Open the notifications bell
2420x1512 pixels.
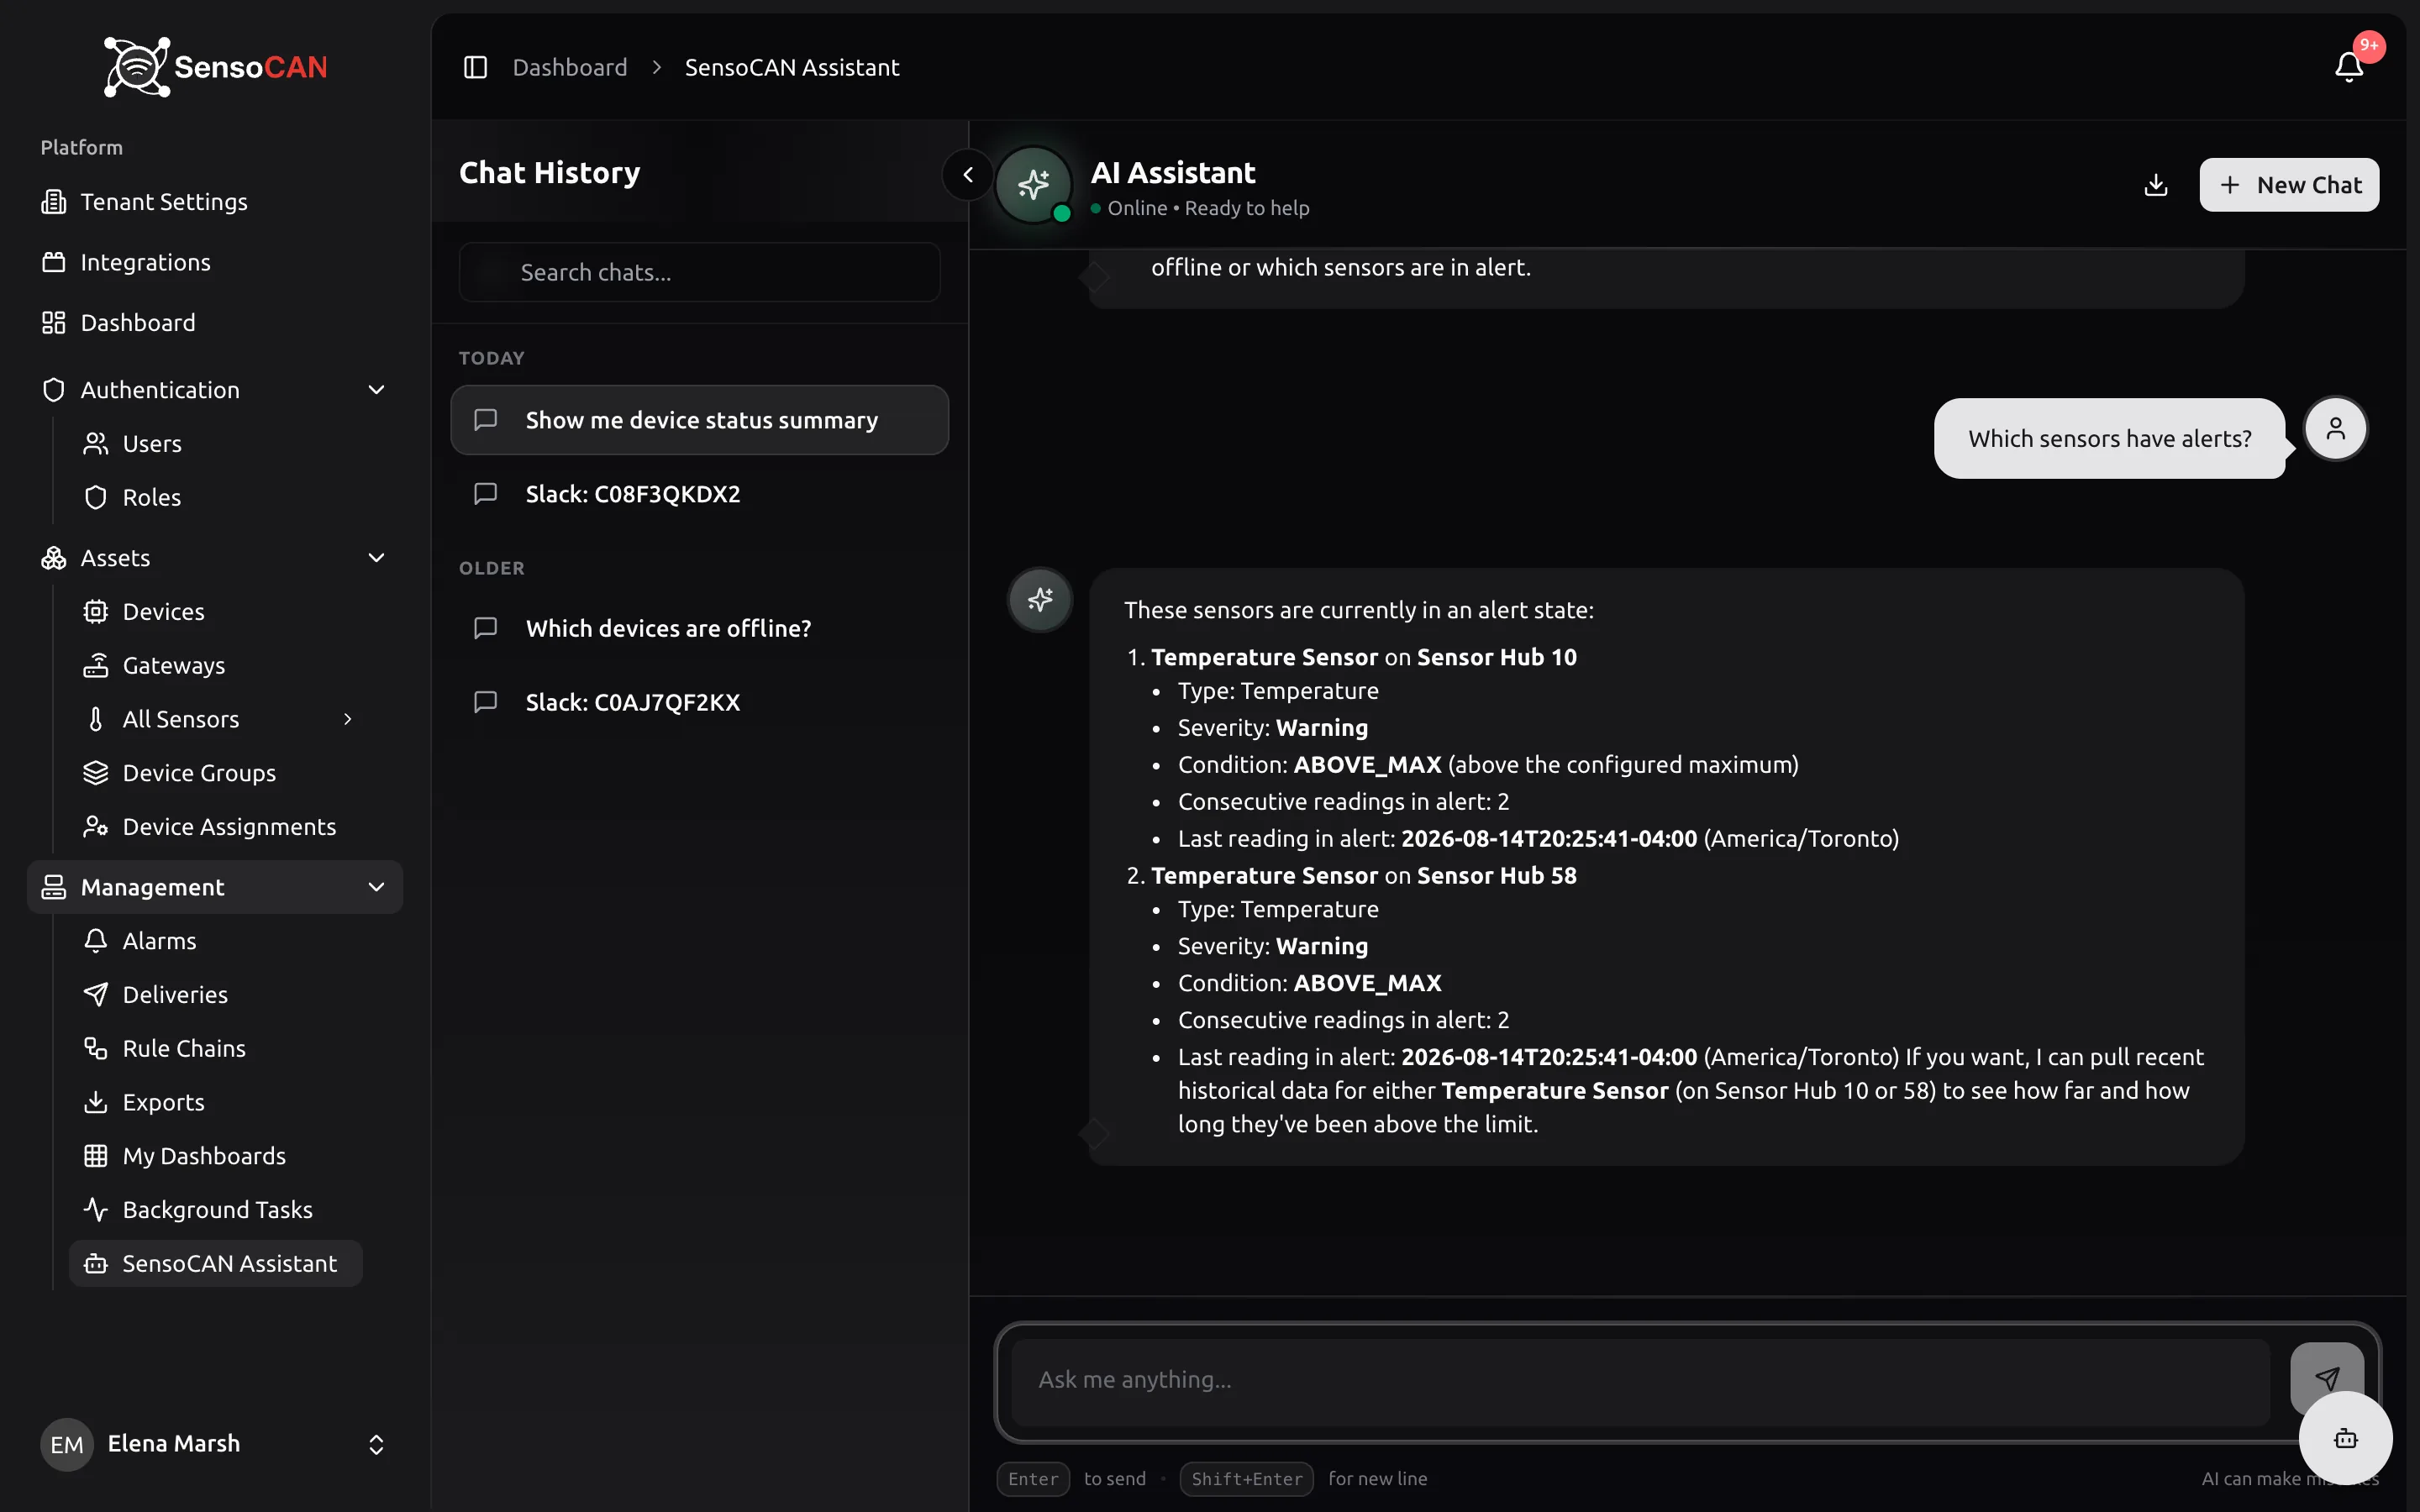click(x=2349, y=67)
